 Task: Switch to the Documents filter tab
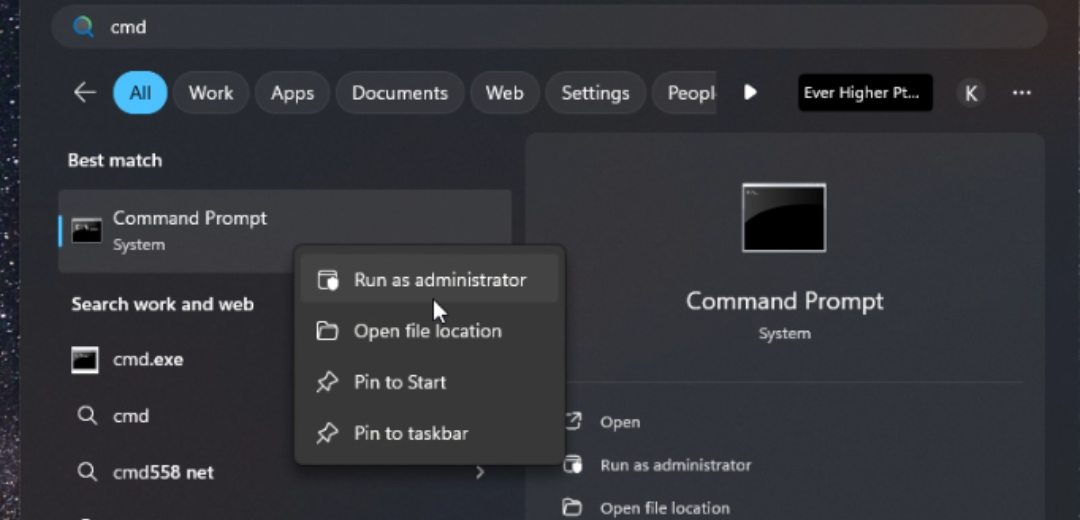[x=399, y=93]
